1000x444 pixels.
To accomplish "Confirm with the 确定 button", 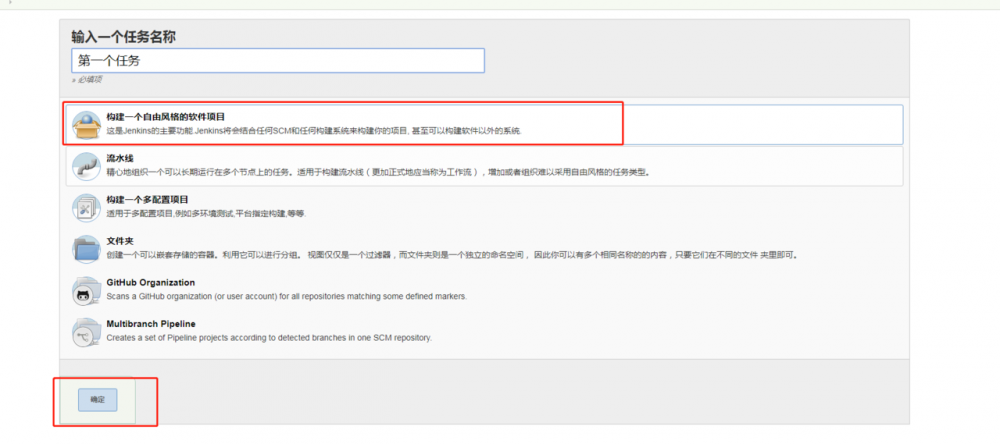I will point(98,400).
